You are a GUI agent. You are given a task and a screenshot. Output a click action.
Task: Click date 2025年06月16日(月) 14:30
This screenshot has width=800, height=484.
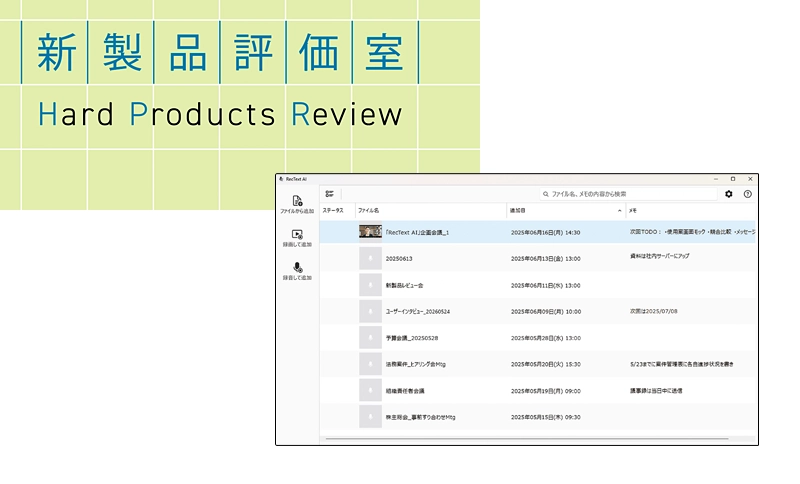tap(545, 233)
